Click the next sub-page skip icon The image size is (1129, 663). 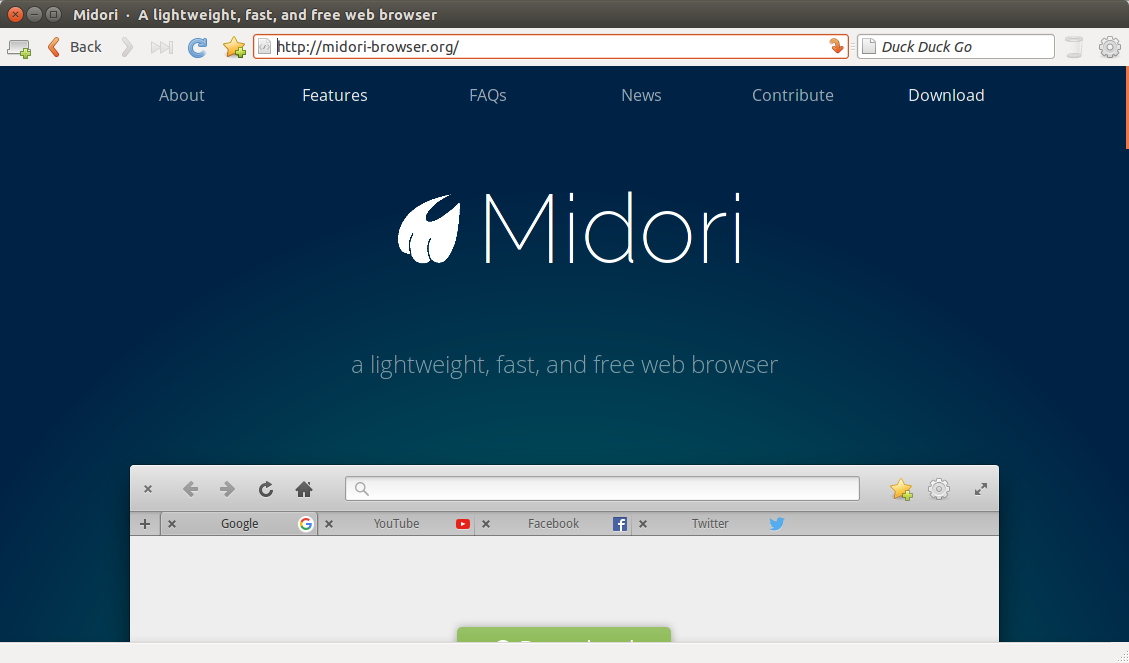click(x=161, y=48)
